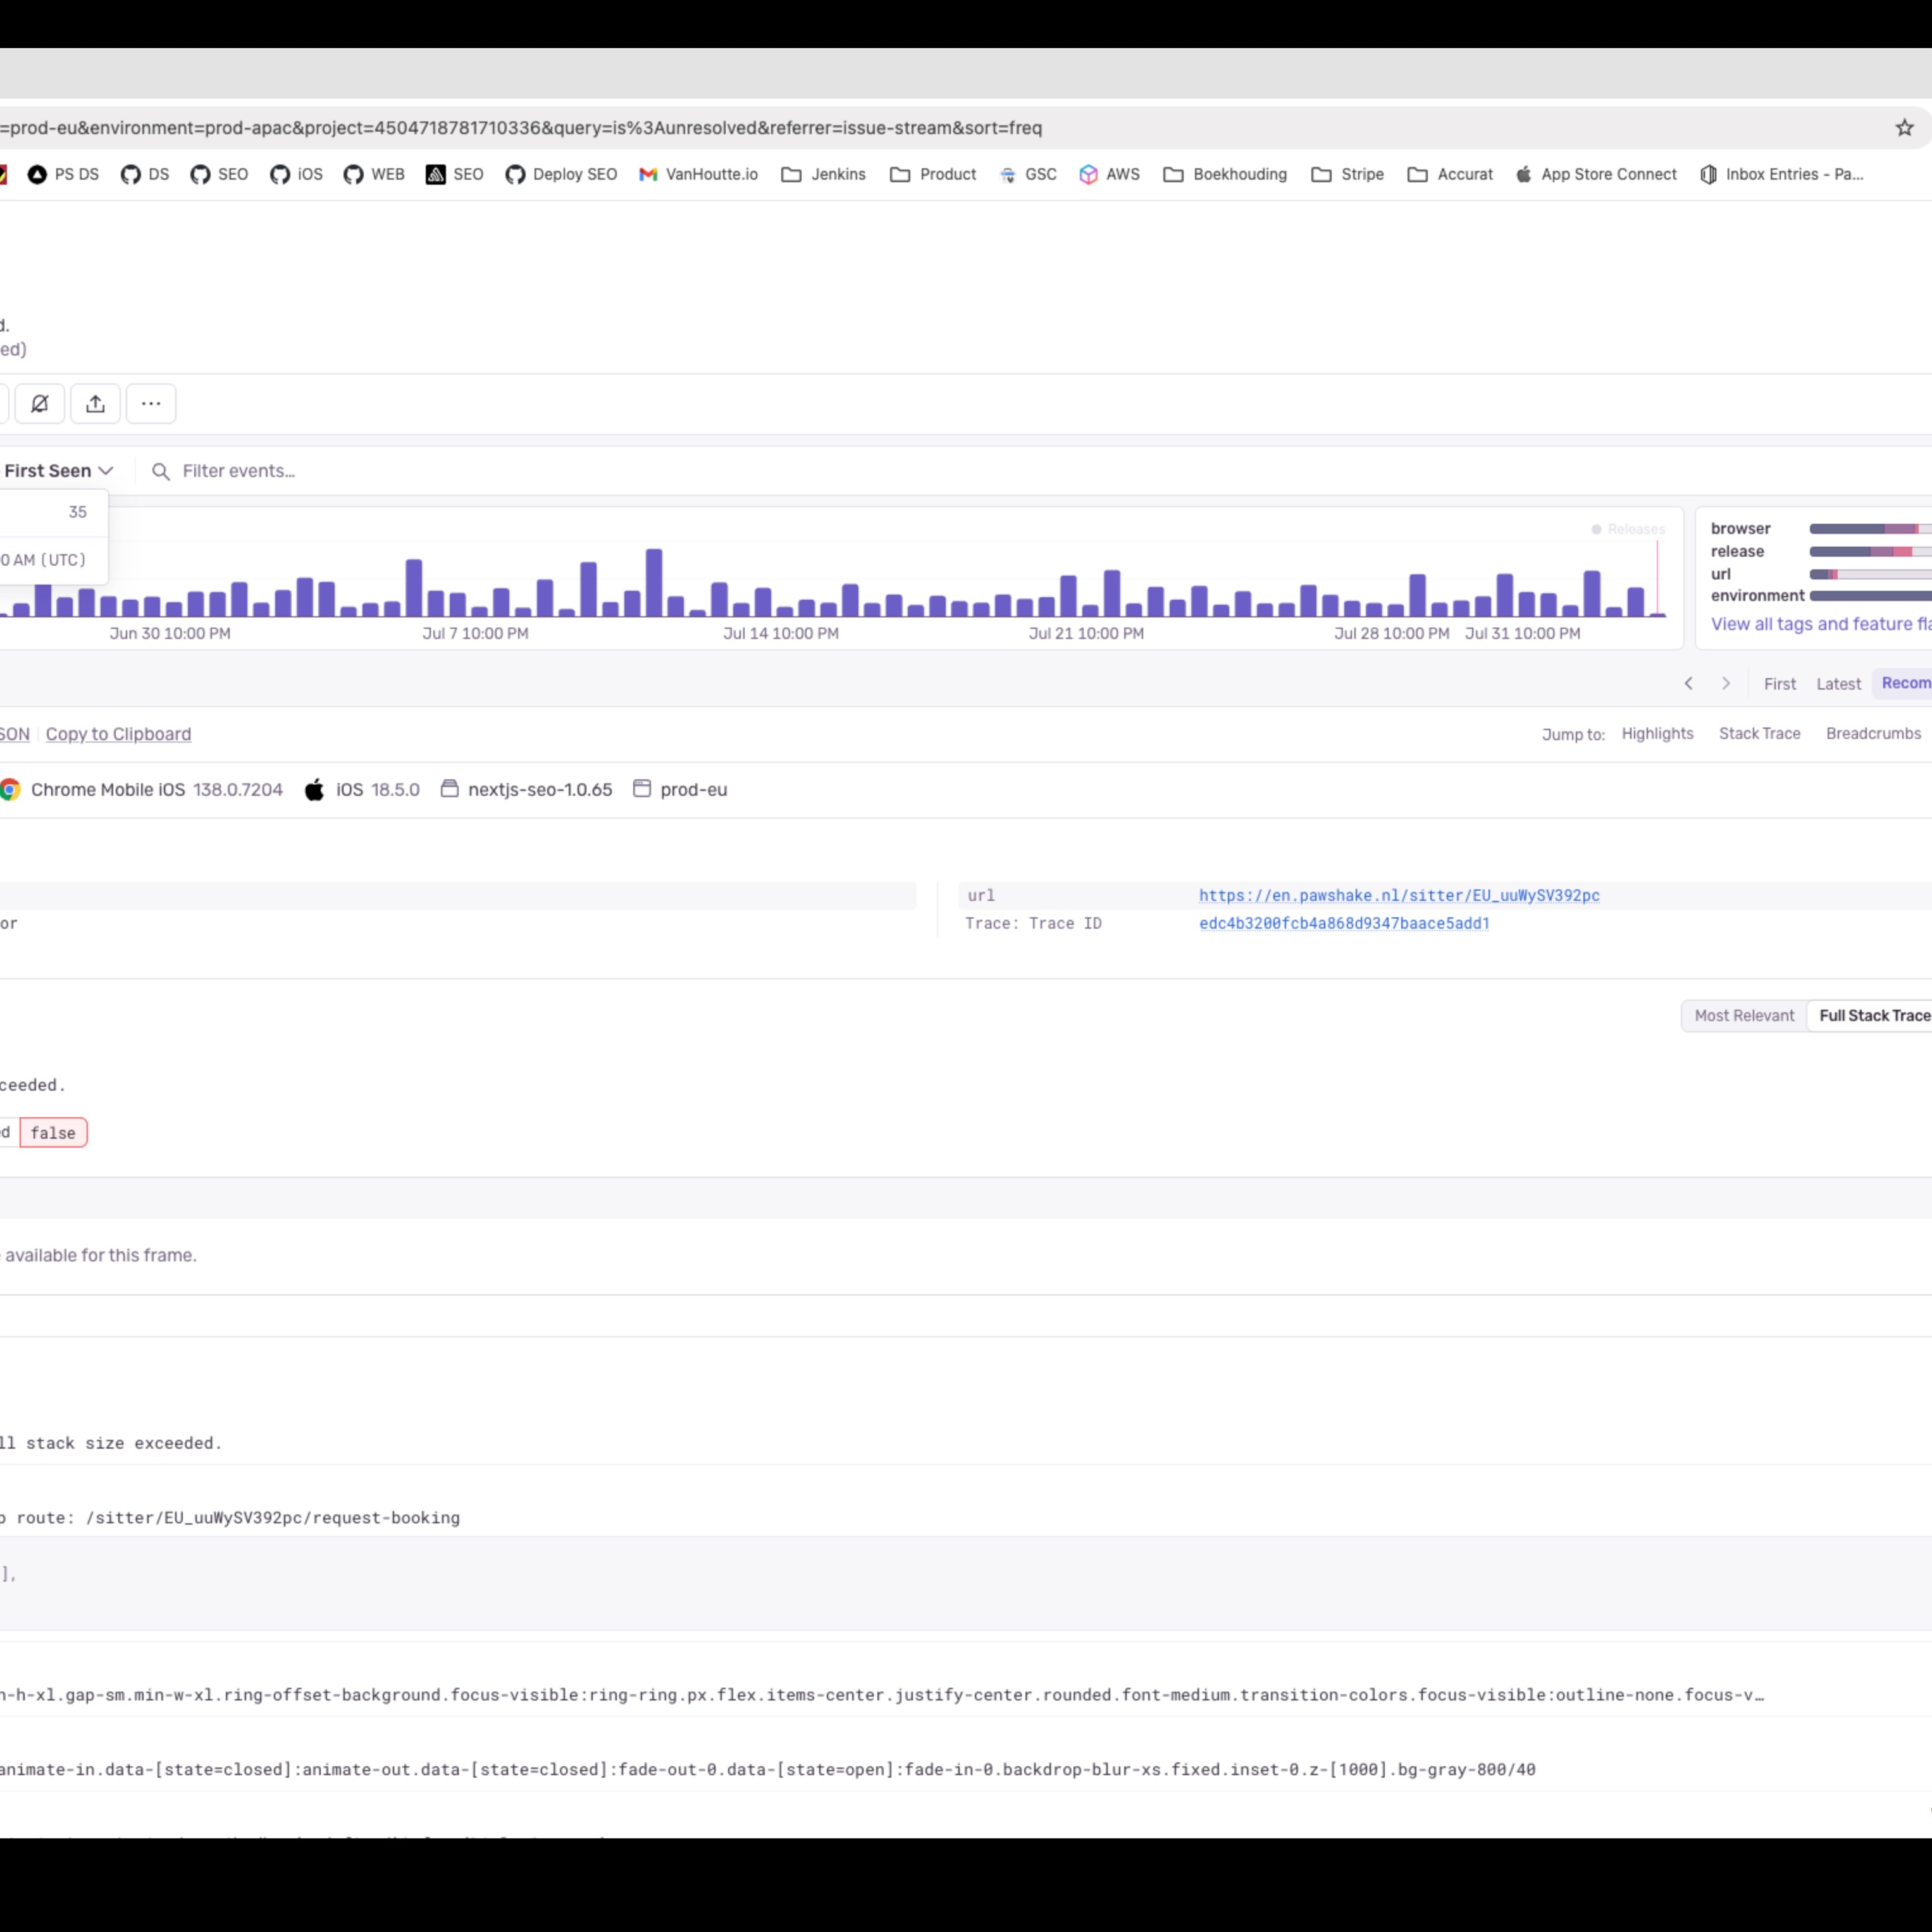Select the First event tab
The width and height of the screenshot is (1932, 1932).
coord(1779,684)
